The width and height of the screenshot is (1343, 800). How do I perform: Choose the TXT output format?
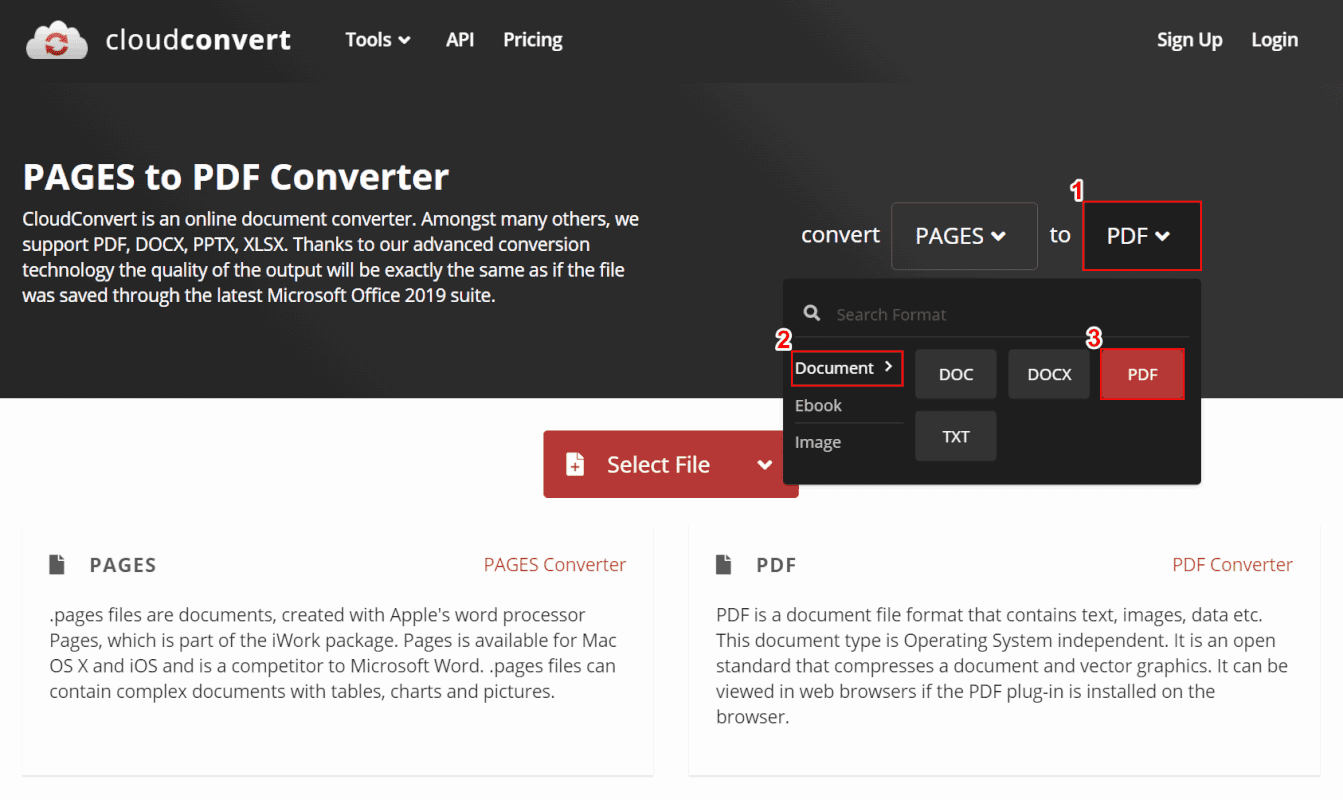pos(956,436)
